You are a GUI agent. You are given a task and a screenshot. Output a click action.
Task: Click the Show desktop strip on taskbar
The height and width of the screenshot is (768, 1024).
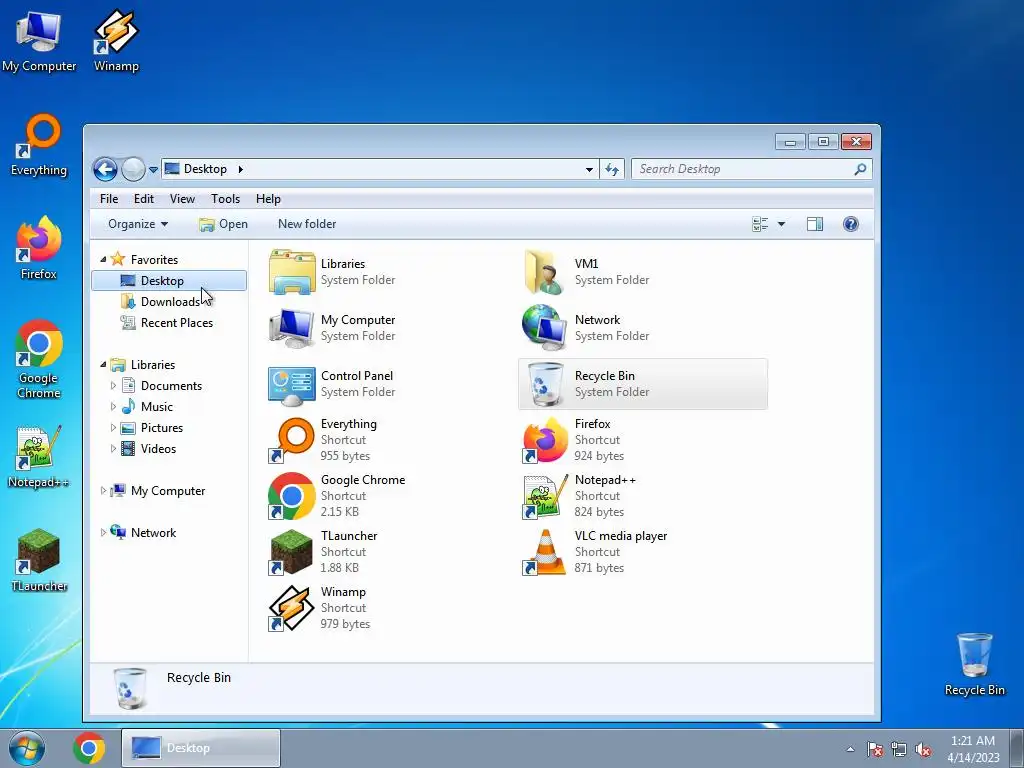[x=1017, y=748]
